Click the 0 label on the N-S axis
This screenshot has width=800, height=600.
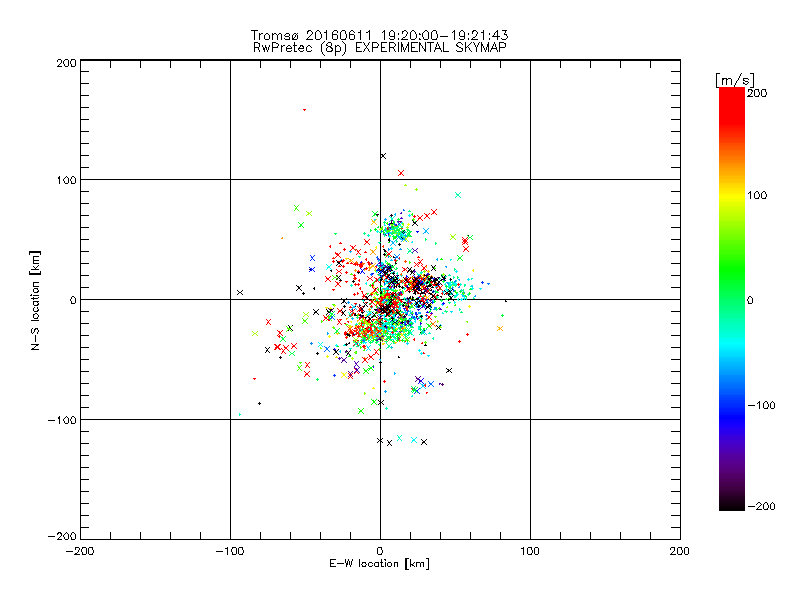coord(73,300)
